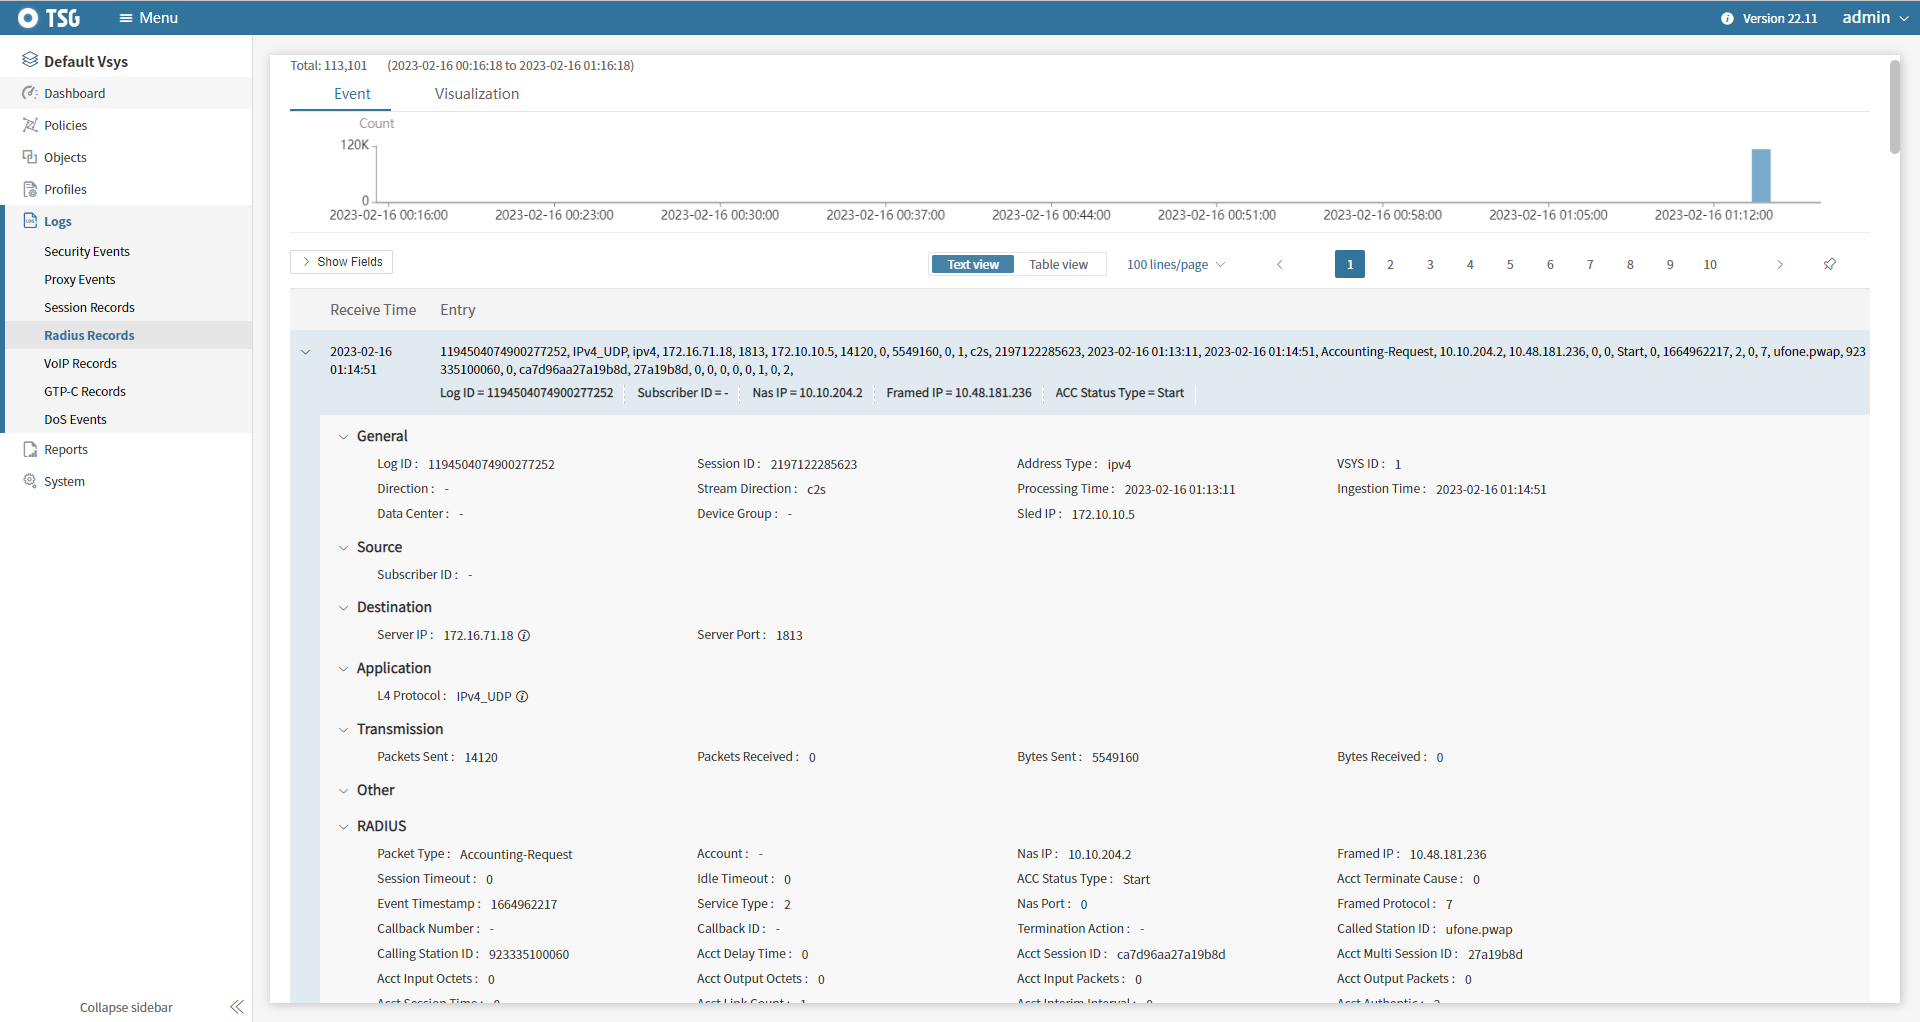Open the admin user dropdown

coord(1874,18)
